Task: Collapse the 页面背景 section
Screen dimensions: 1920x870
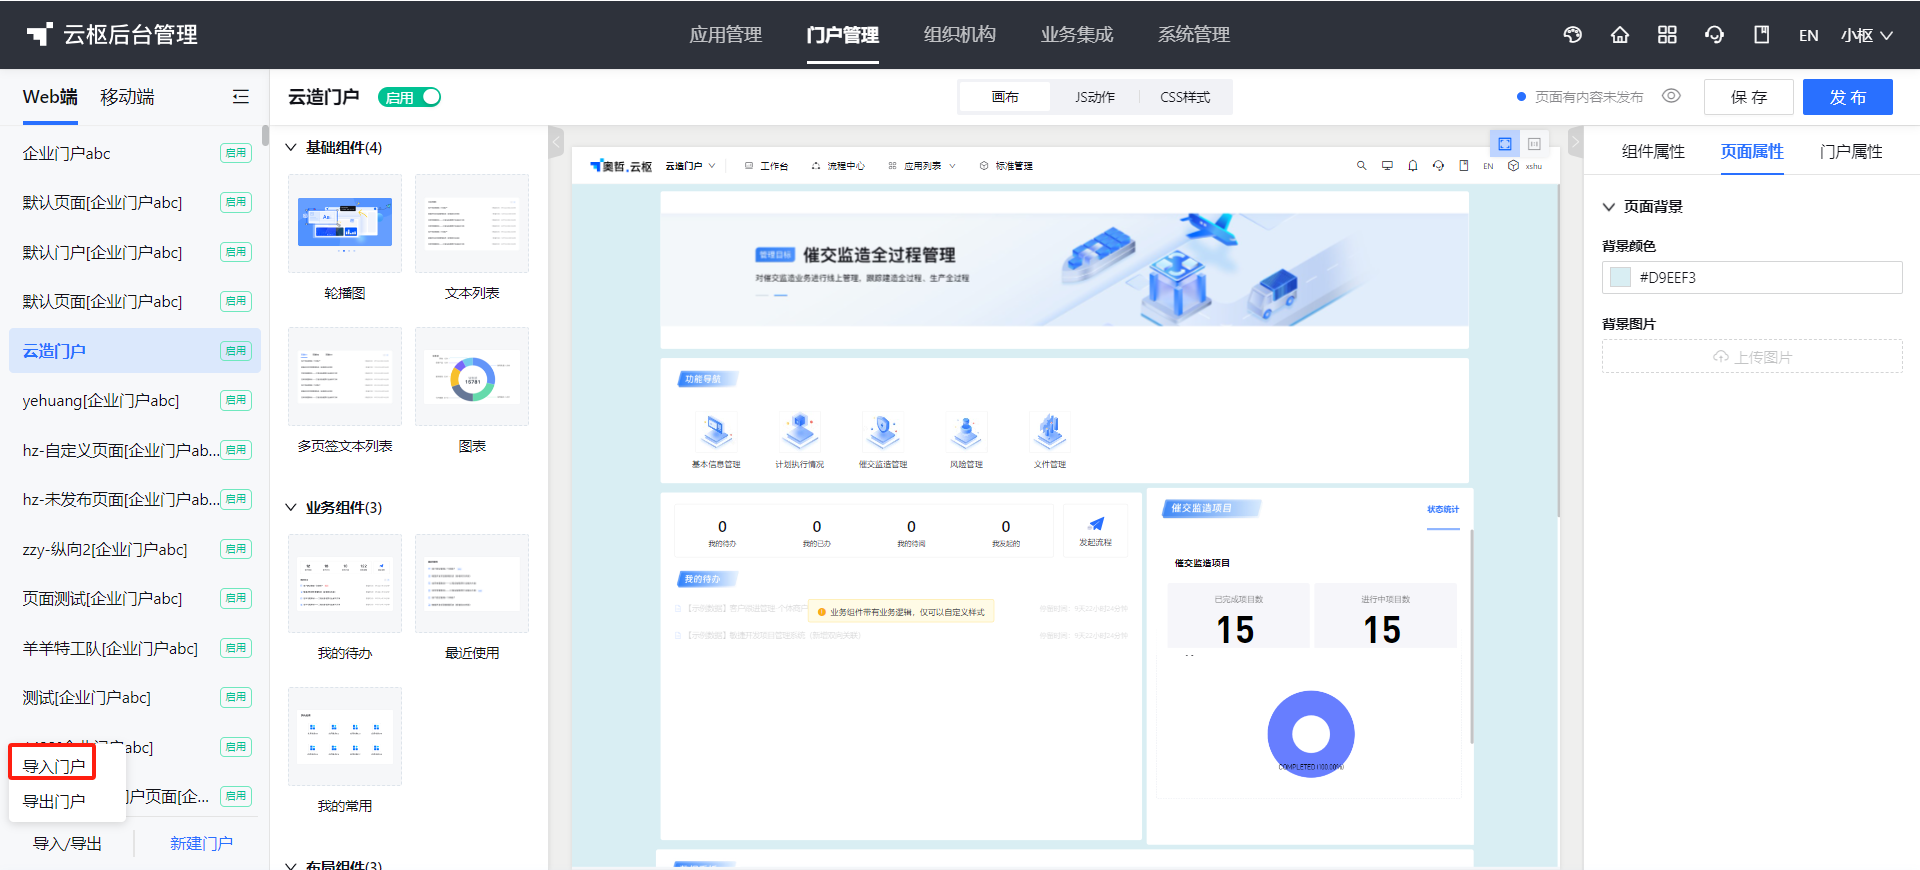Action: click(x=1609, y=207)
